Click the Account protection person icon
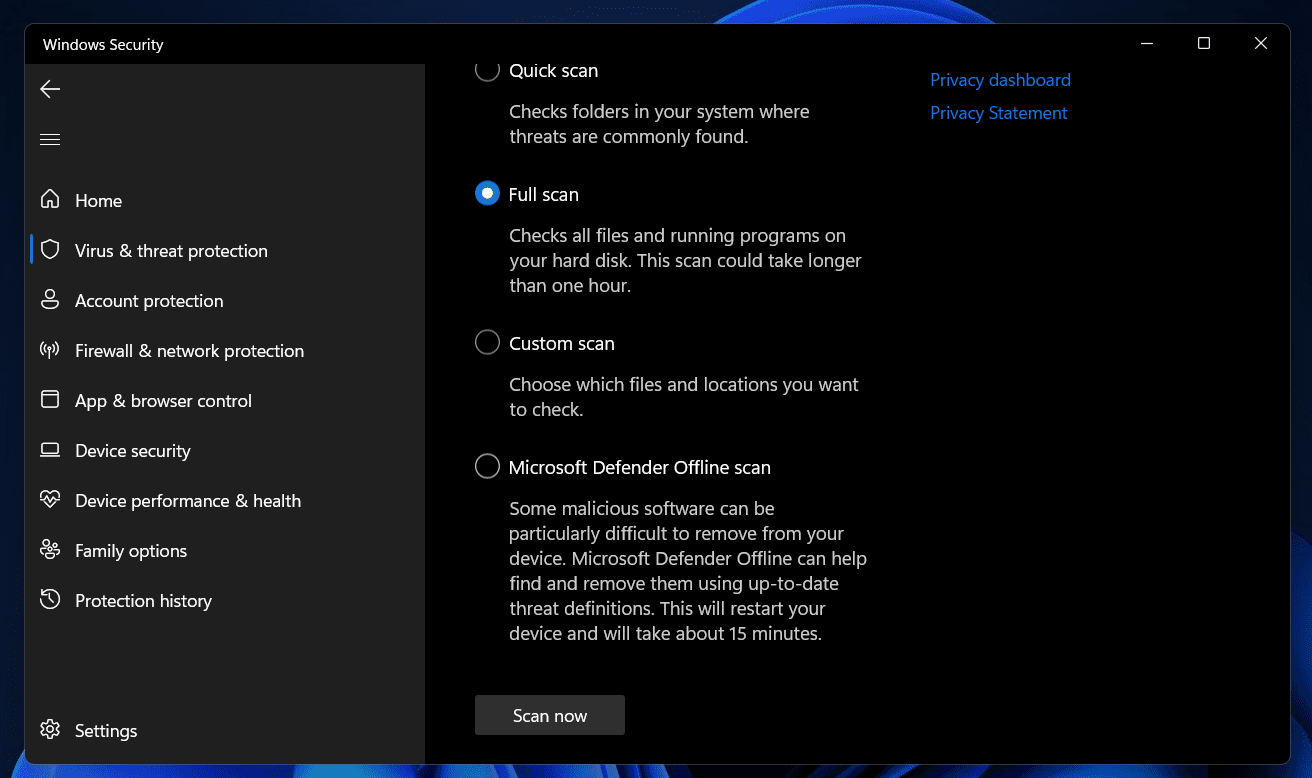This screenshot has width=1312, height=778. [x=50, y=300]
